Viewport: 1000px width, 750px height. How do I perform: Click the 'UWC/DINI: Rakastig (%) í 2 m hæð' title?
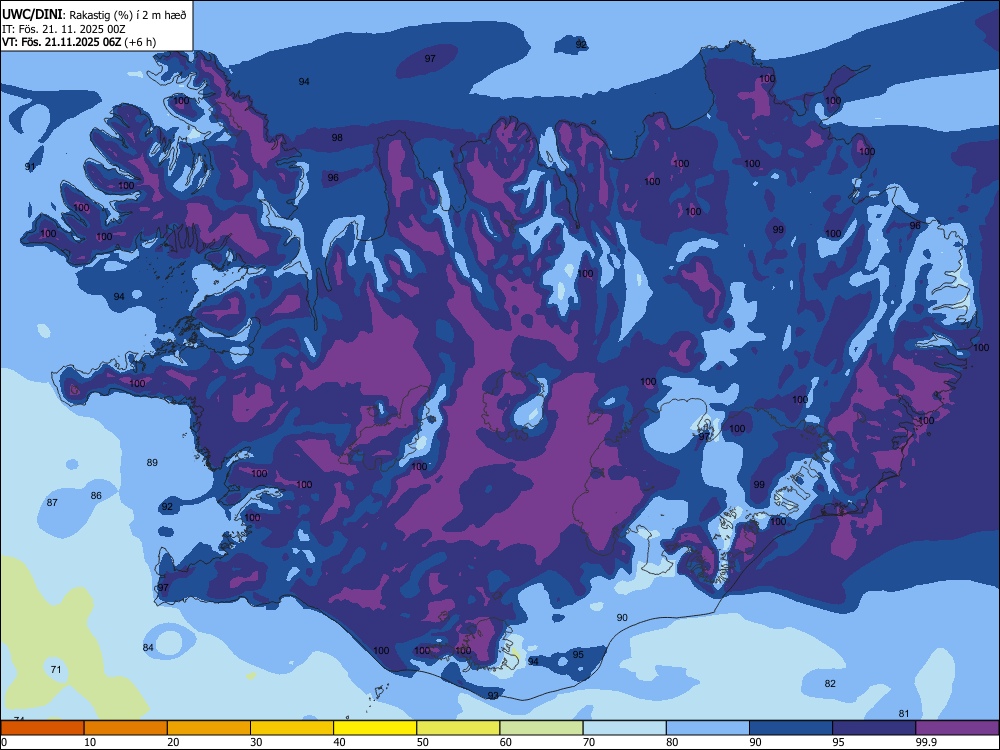tap(94, 15)
